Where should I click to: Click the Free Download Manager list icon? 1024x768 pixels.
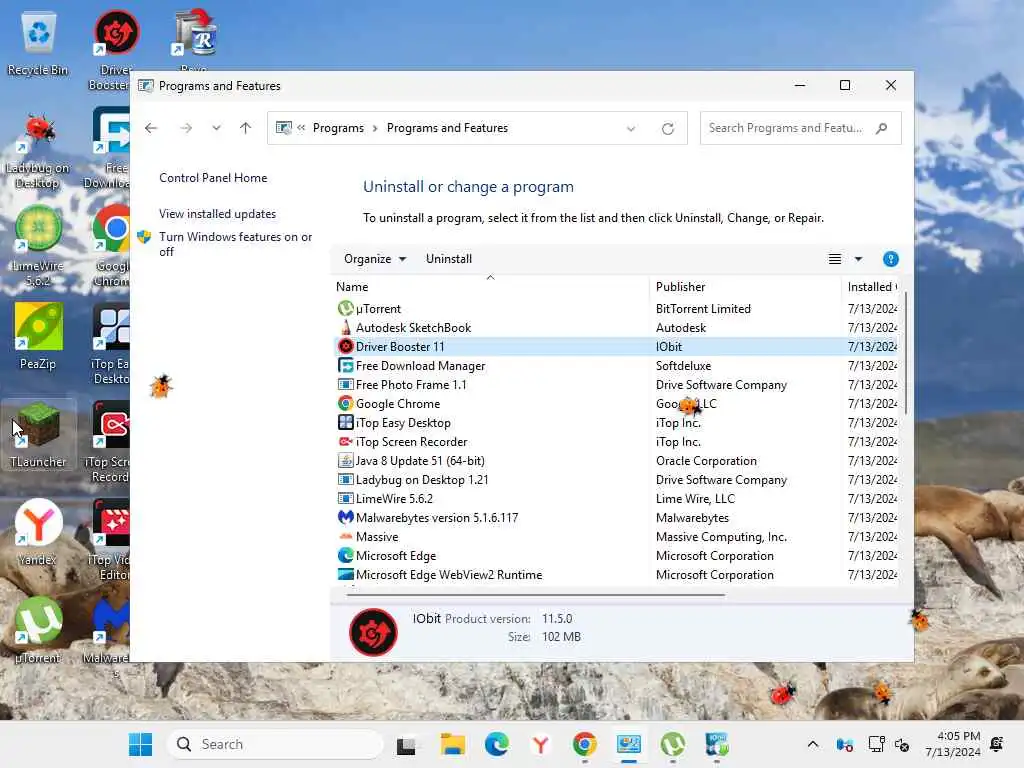(345, 366)
